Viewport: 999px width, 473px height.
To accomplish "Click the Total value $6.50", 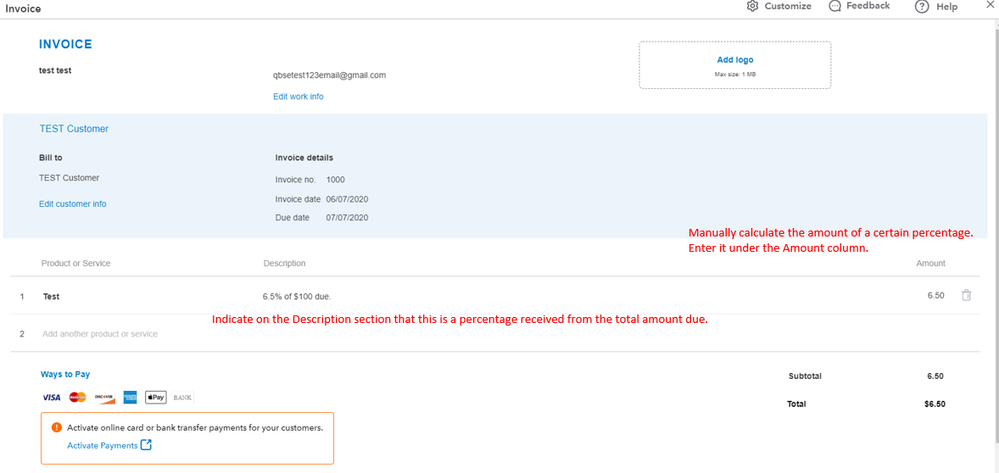I will [x=935, y=404].
